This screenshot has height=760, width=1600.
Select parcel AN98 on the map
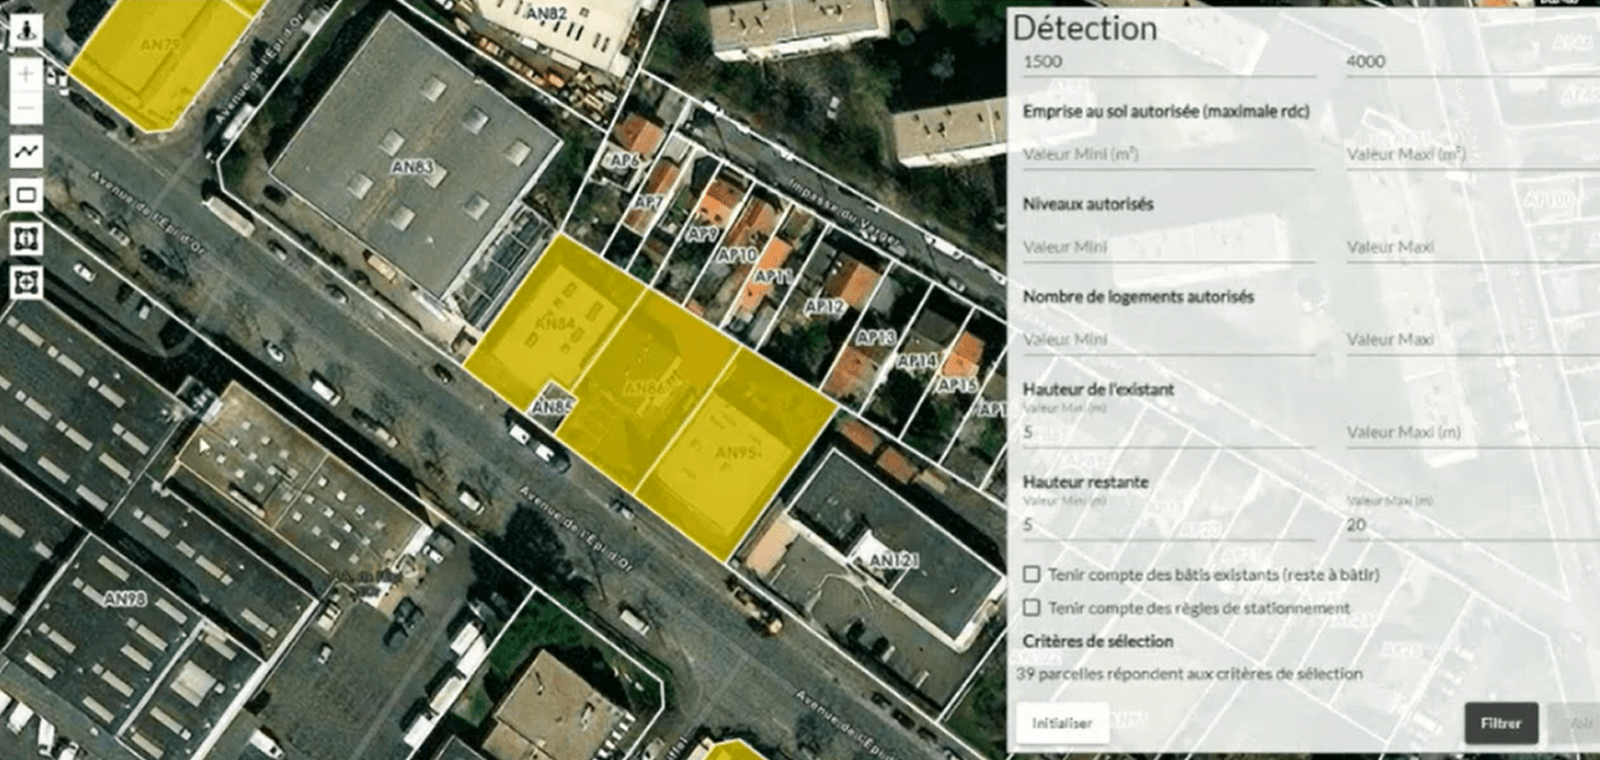pyautogui.click(x=125, y=598)
